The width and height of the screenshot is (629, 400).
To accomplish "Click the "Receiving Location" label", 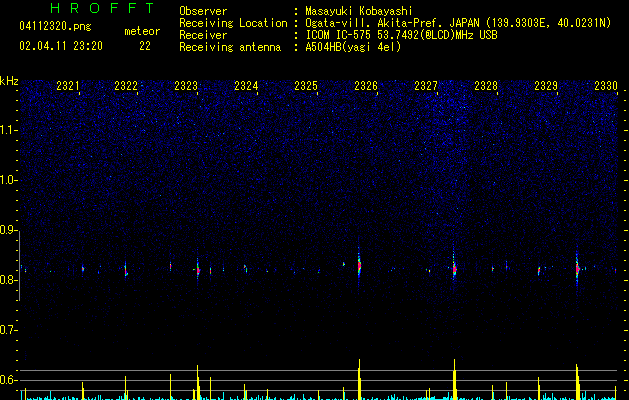I will [233, 23].
